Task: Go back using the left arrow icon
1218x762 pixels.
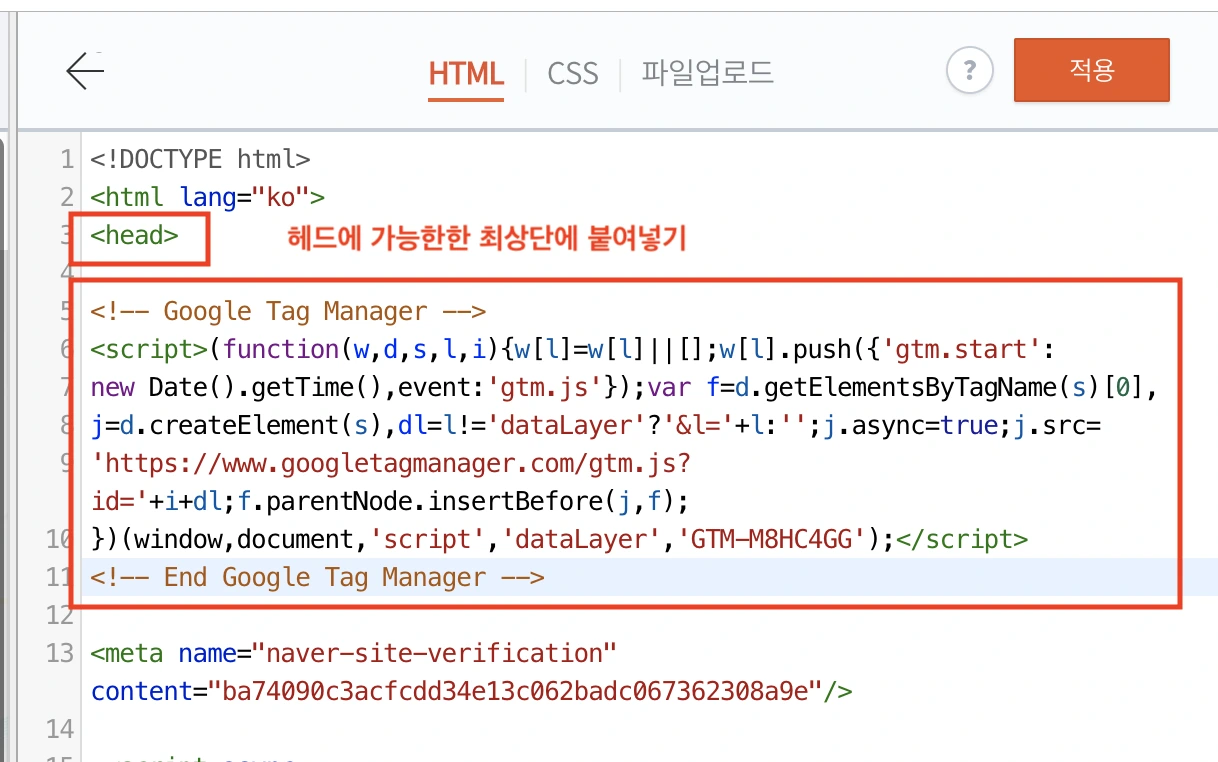Action: (x=85, y=71)
